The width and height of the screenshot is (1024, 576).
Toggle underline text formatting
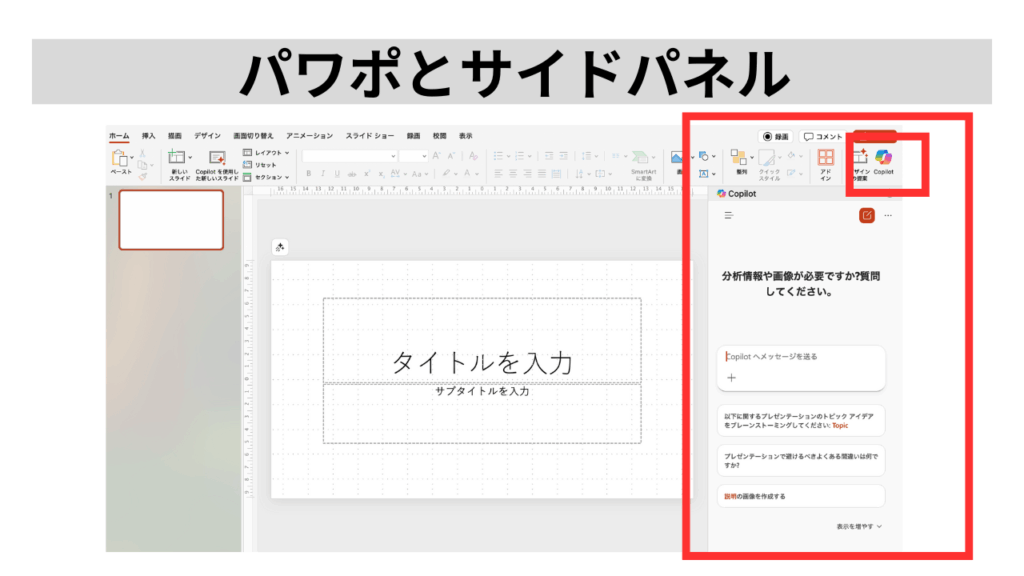tap(337, 173)
